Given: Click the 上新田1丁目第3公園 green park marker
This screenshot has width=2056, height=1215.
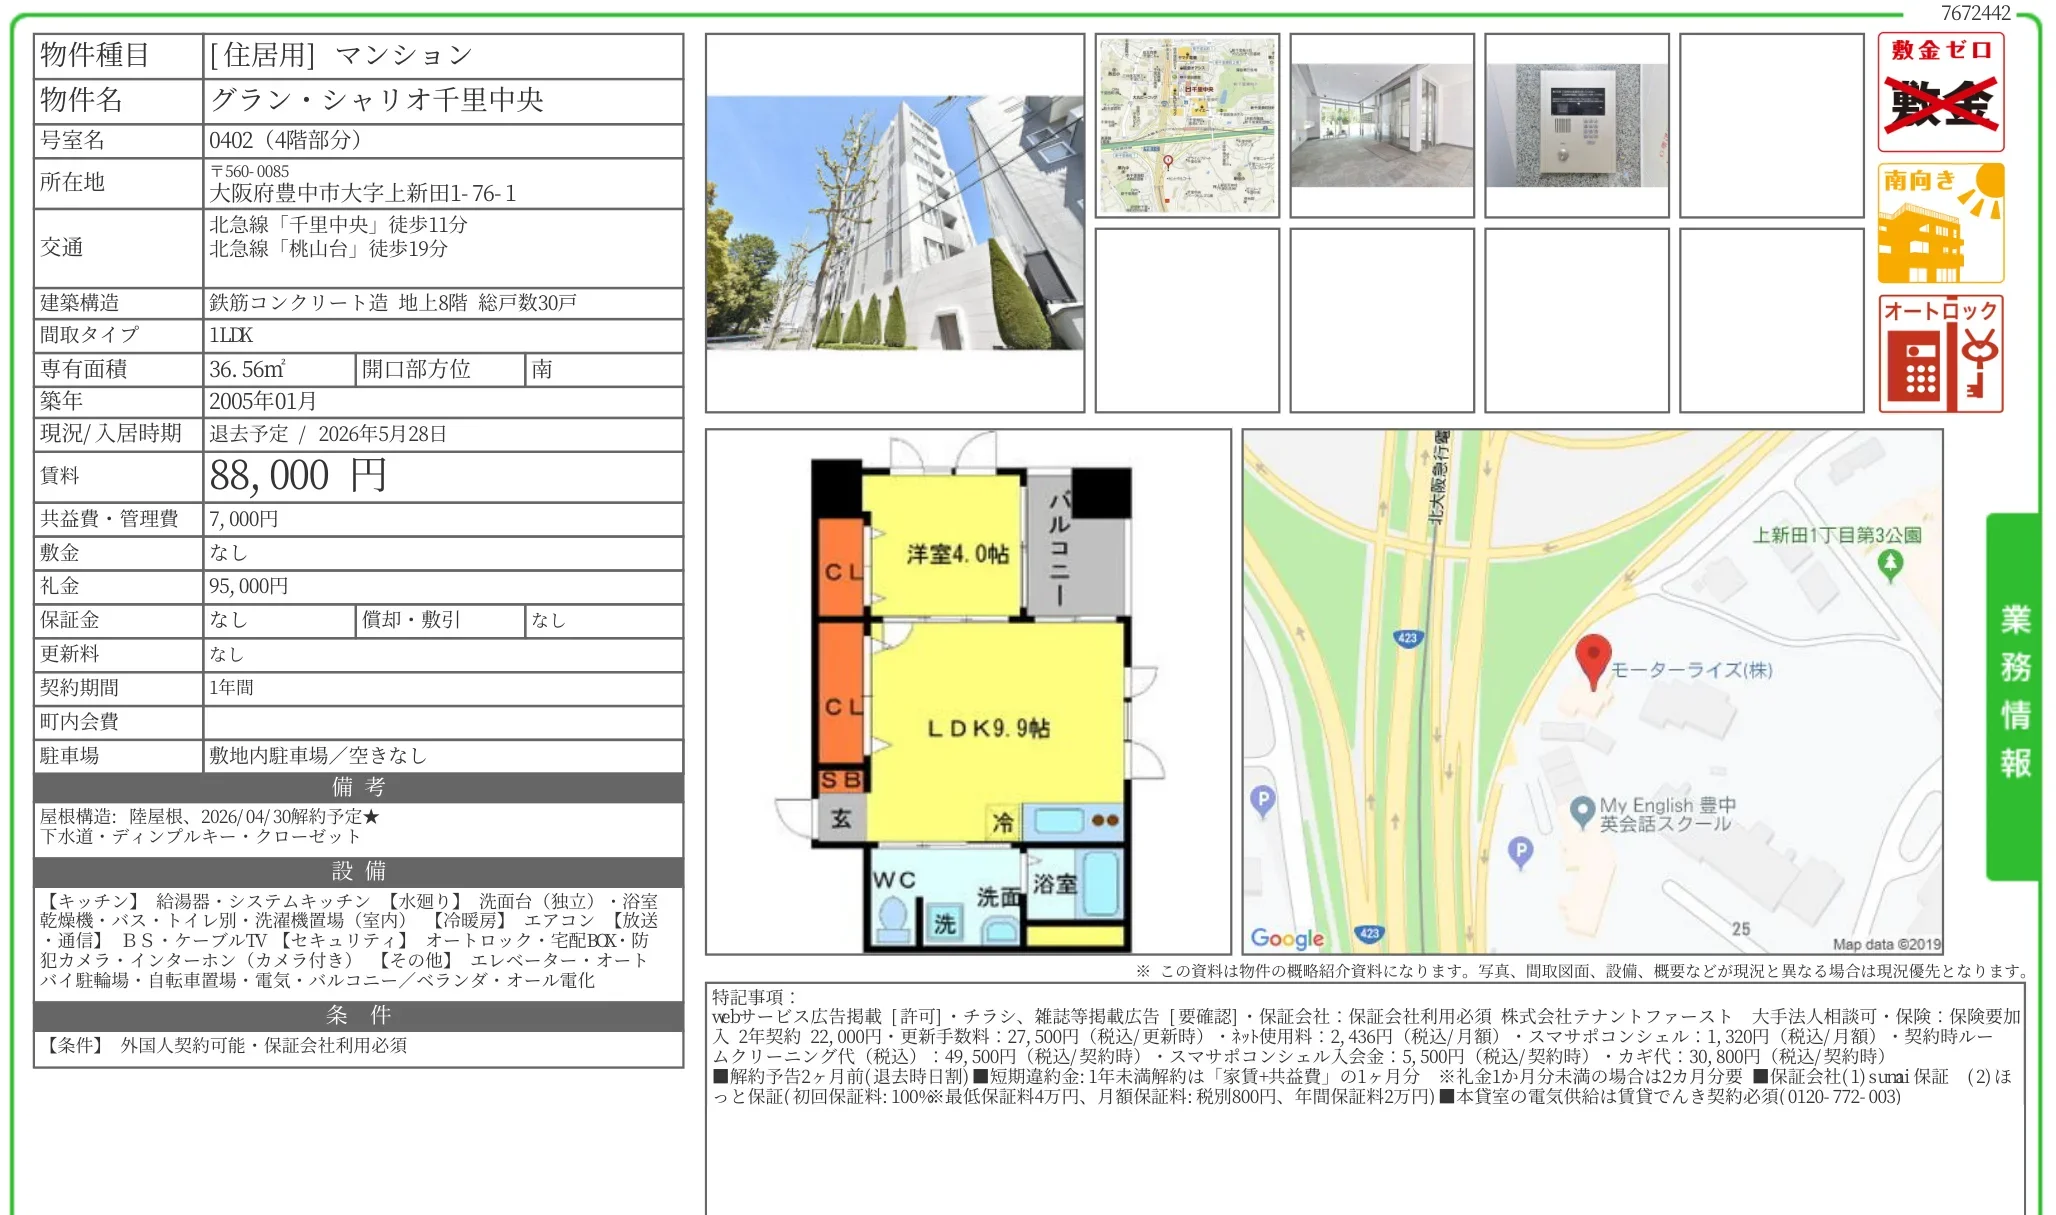Looking at the screenshot, I should (x=1889, y=564).
